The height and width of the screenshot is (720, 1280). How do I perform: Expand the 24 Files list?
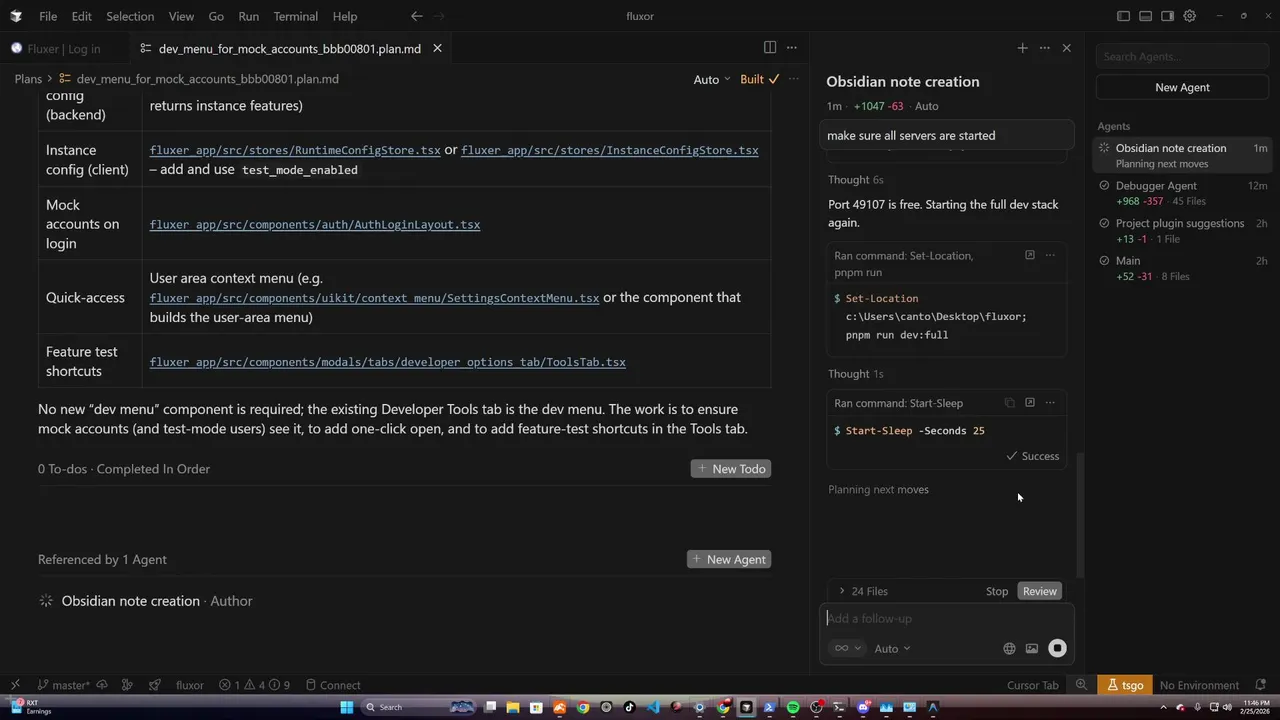(x=863, y=591)
